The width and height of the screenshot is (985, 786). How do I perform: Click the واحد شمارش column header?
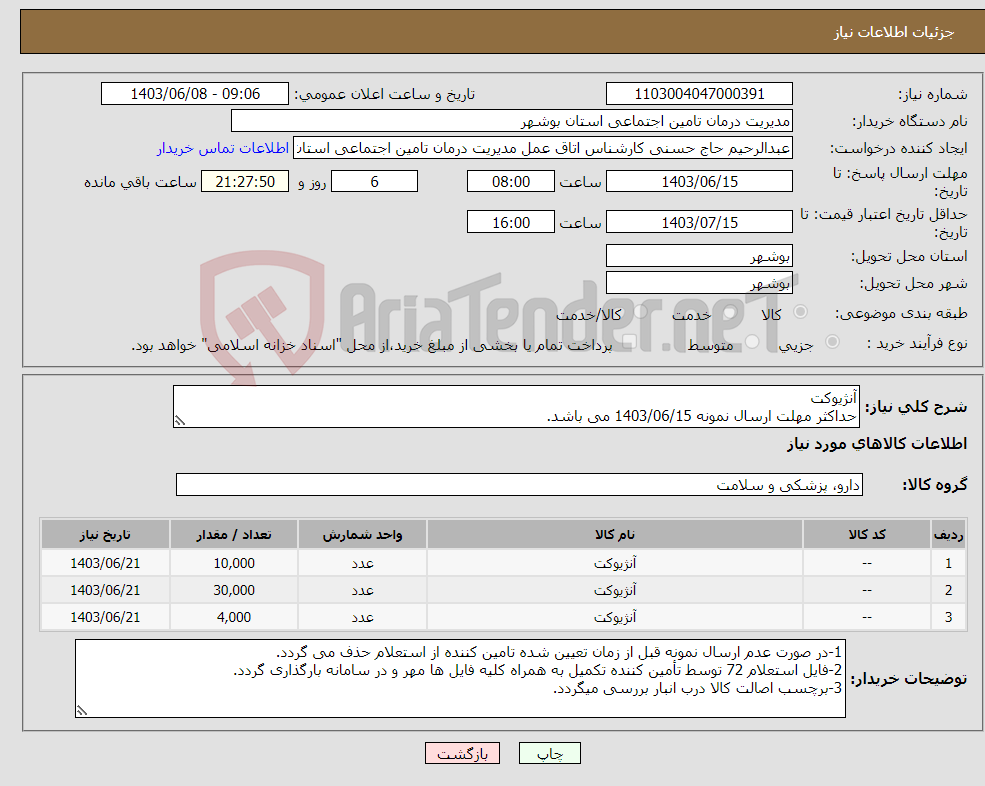coord(362,535)
